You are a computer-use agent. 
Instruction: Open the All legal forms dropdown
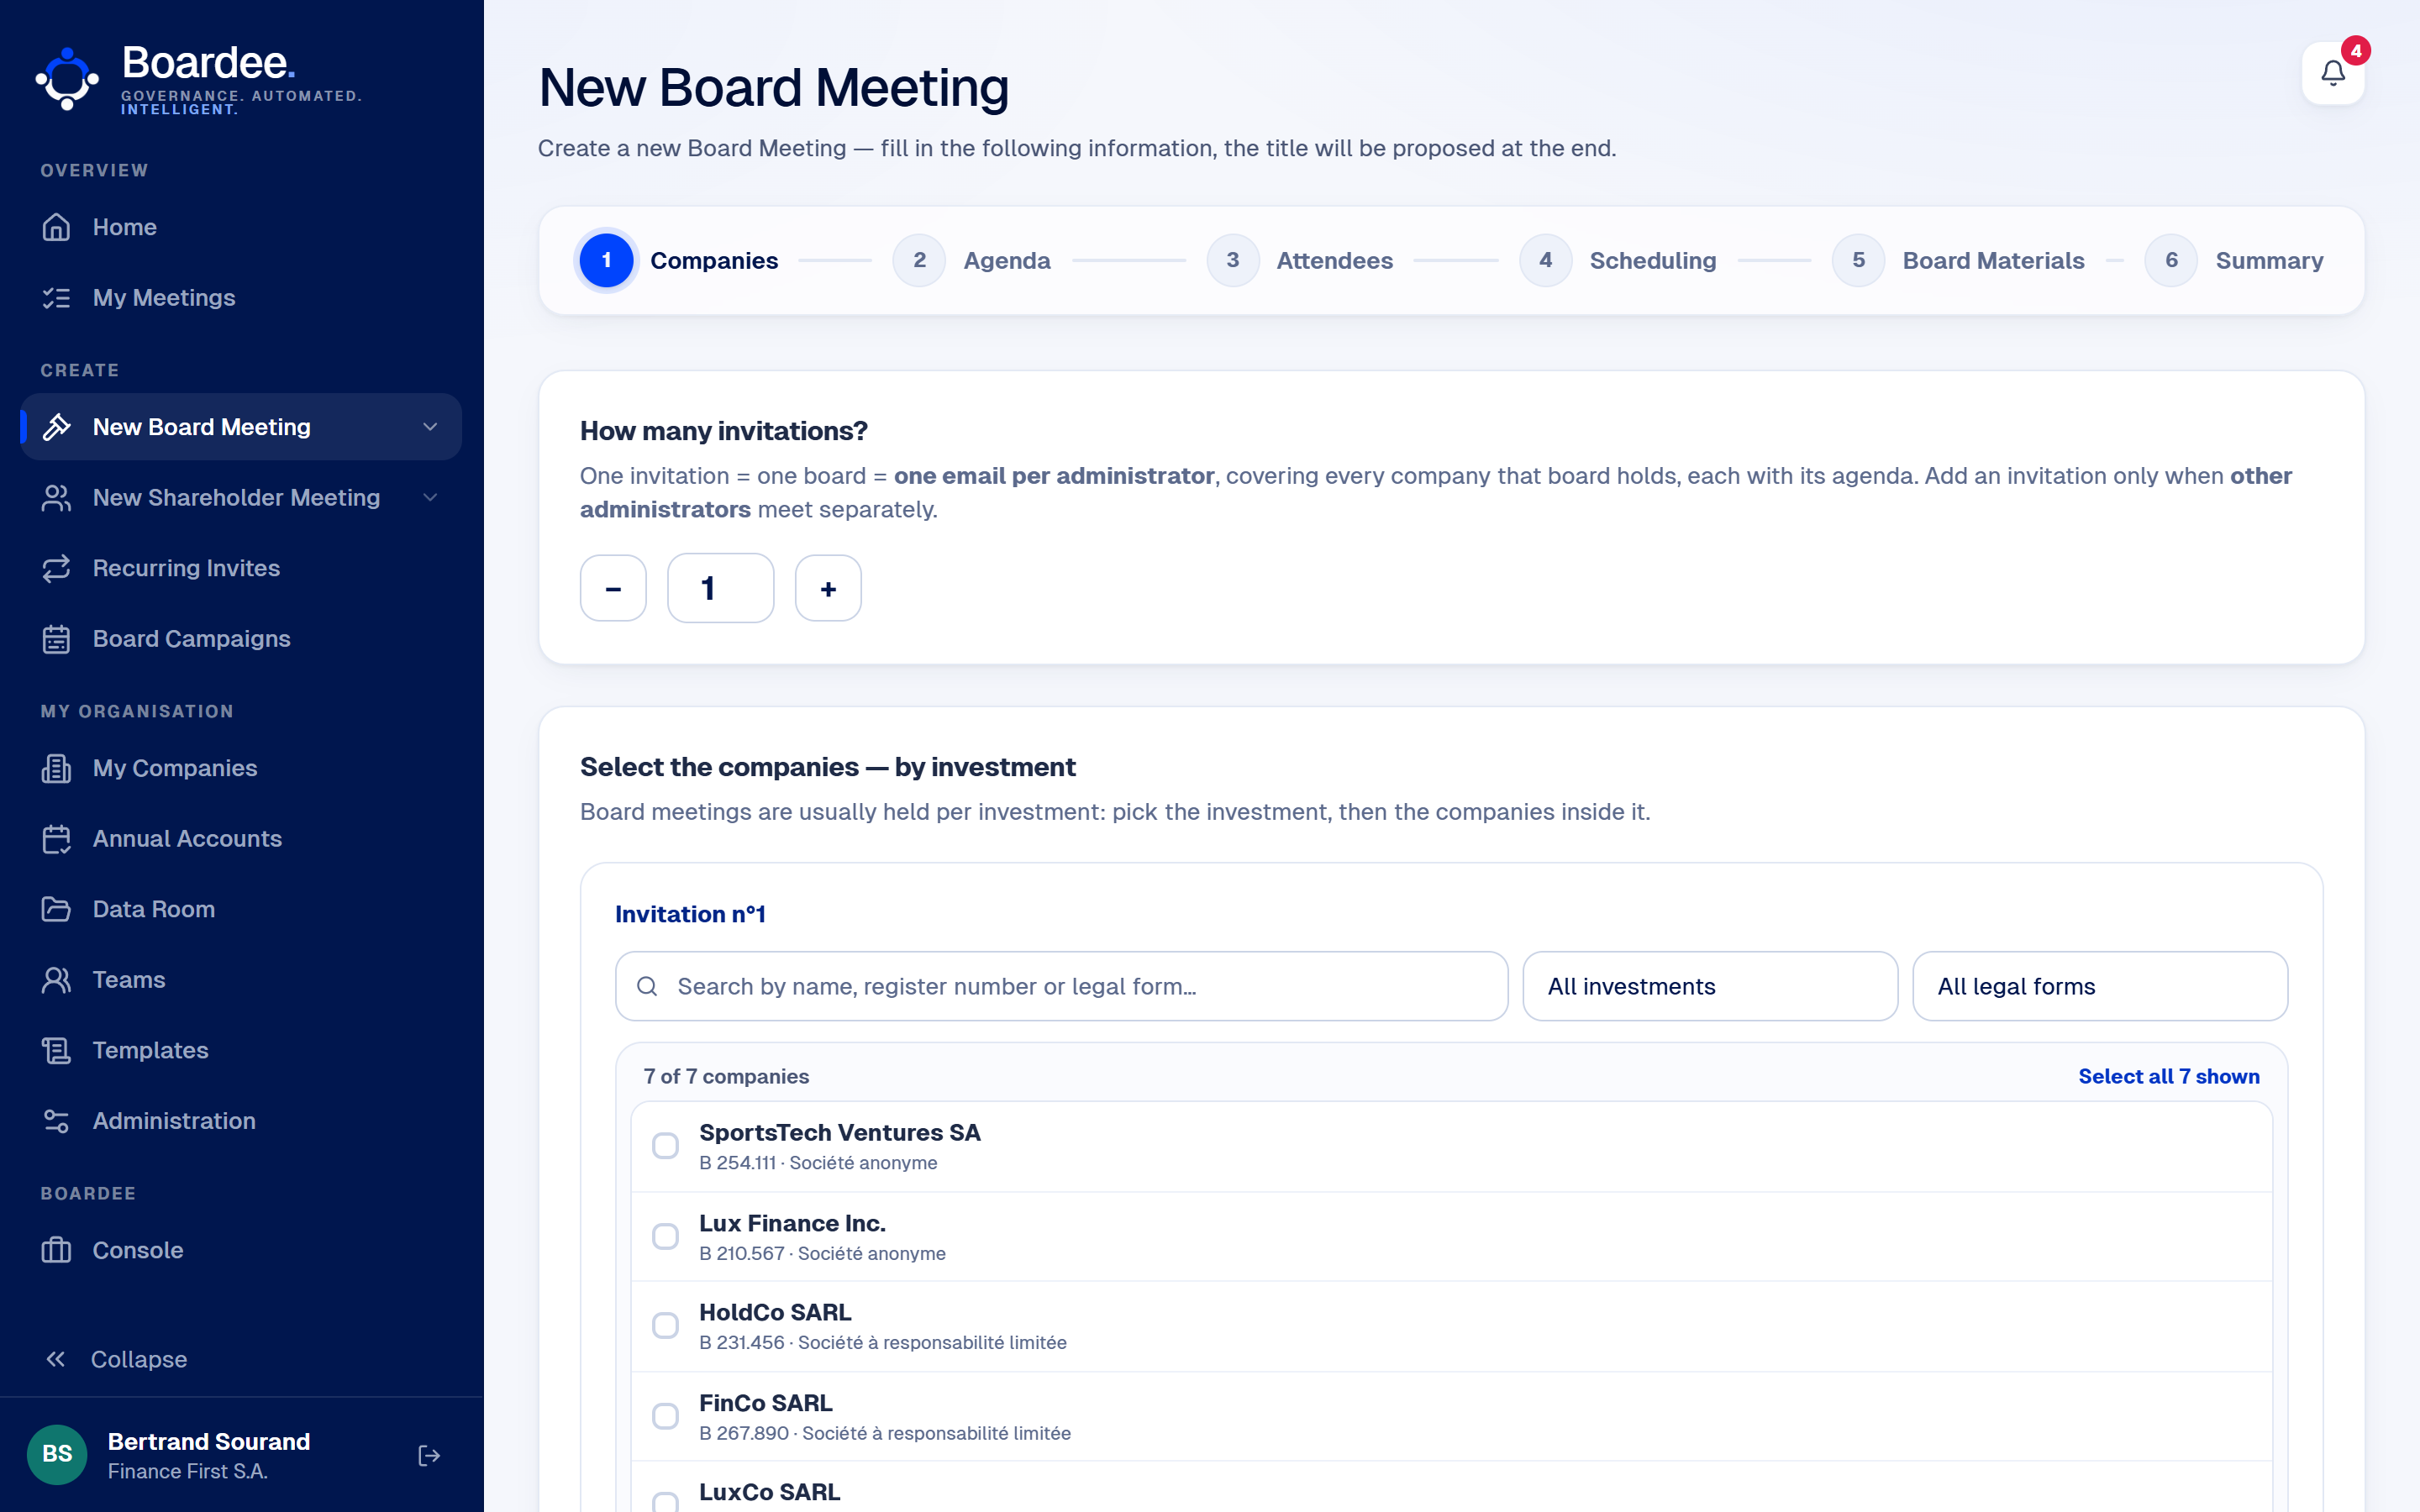pos(2099,986)
